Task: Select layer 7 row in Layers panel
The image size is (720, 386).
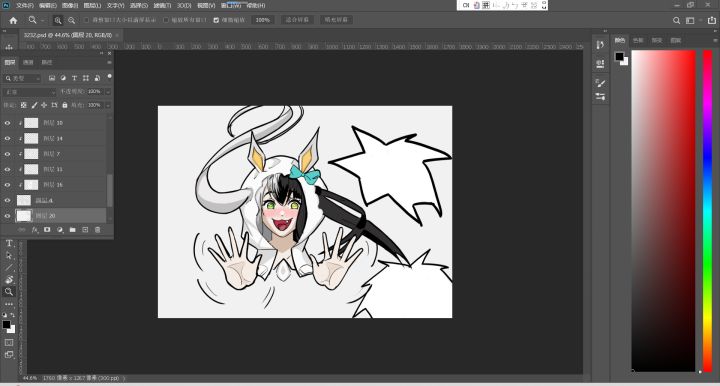Action: click(x=54, y=154)
